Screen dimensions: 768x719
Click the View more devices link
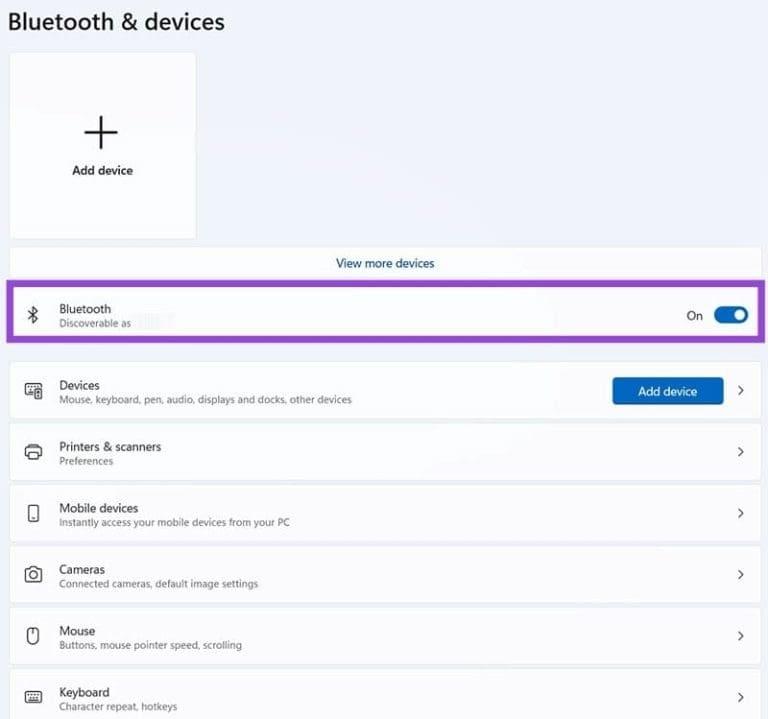[385, 263]
